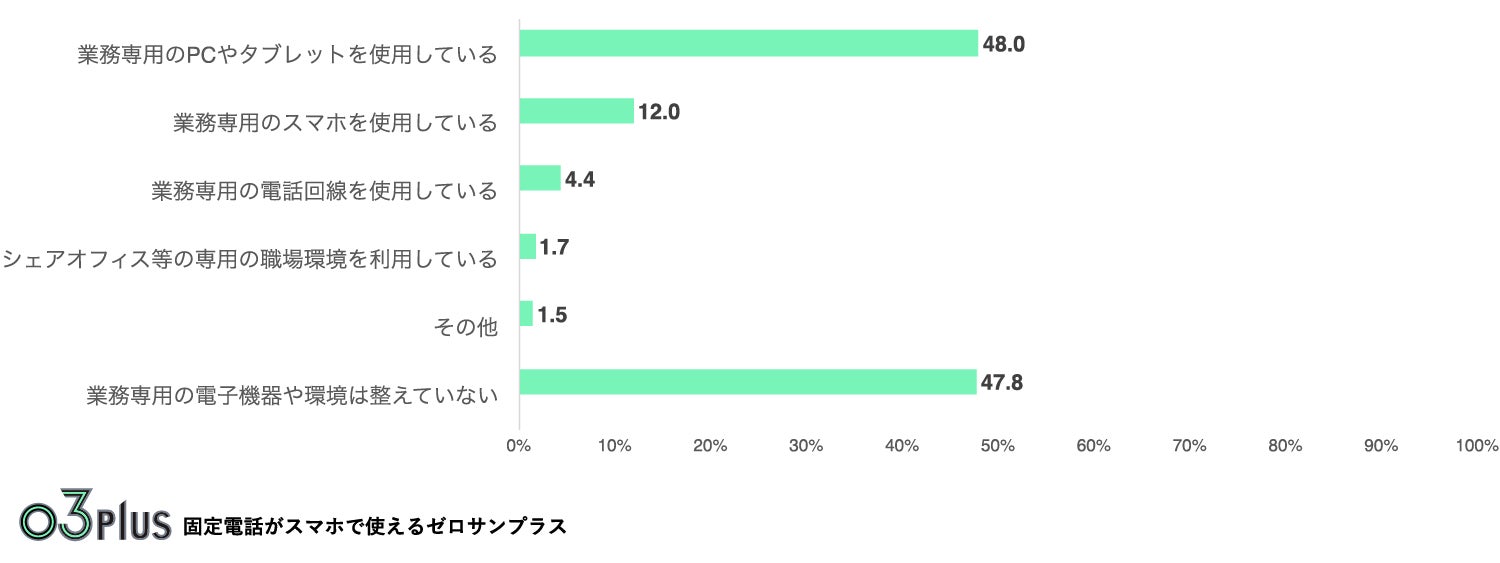
Task: Click the シェアオフィス等の専用の職場環境 label
Action: pos(249,259)
